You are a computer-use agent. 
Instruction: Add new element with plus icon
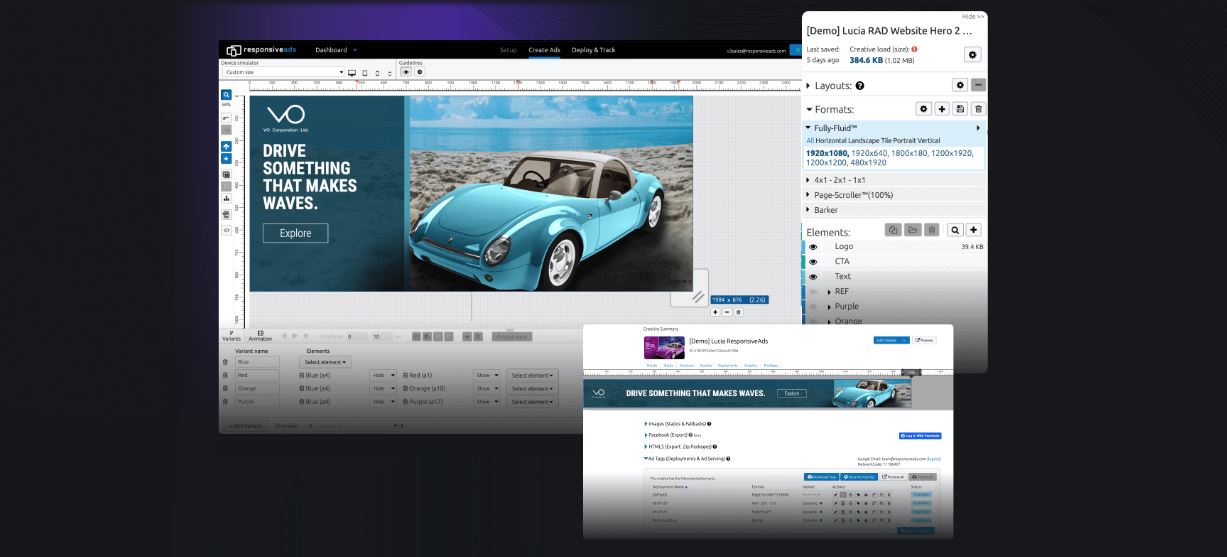point(973,230)
